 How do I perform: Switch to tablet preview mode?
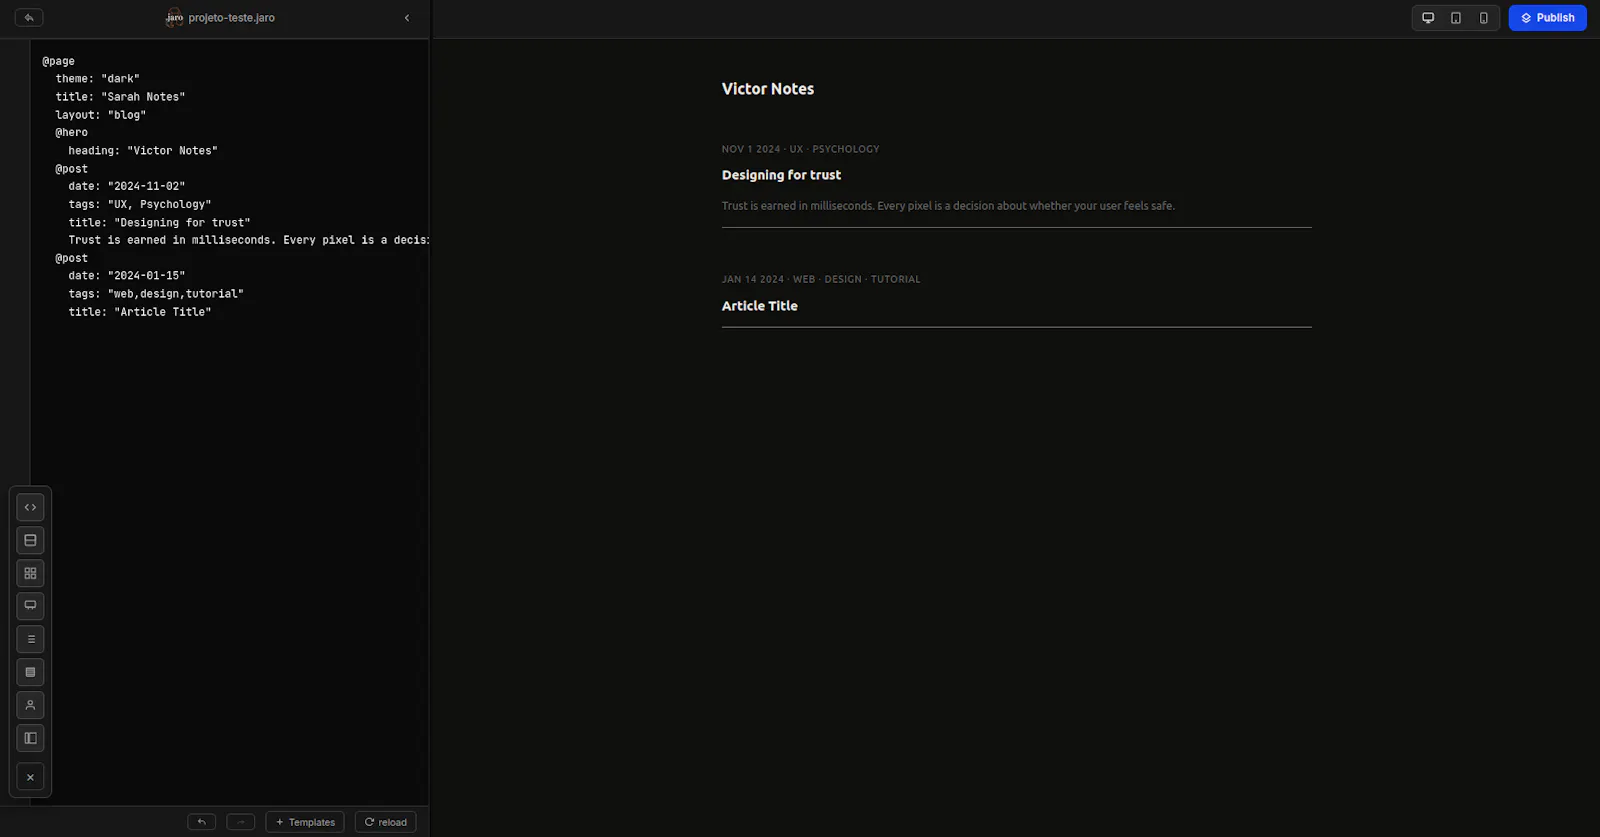click(1456, 18)
